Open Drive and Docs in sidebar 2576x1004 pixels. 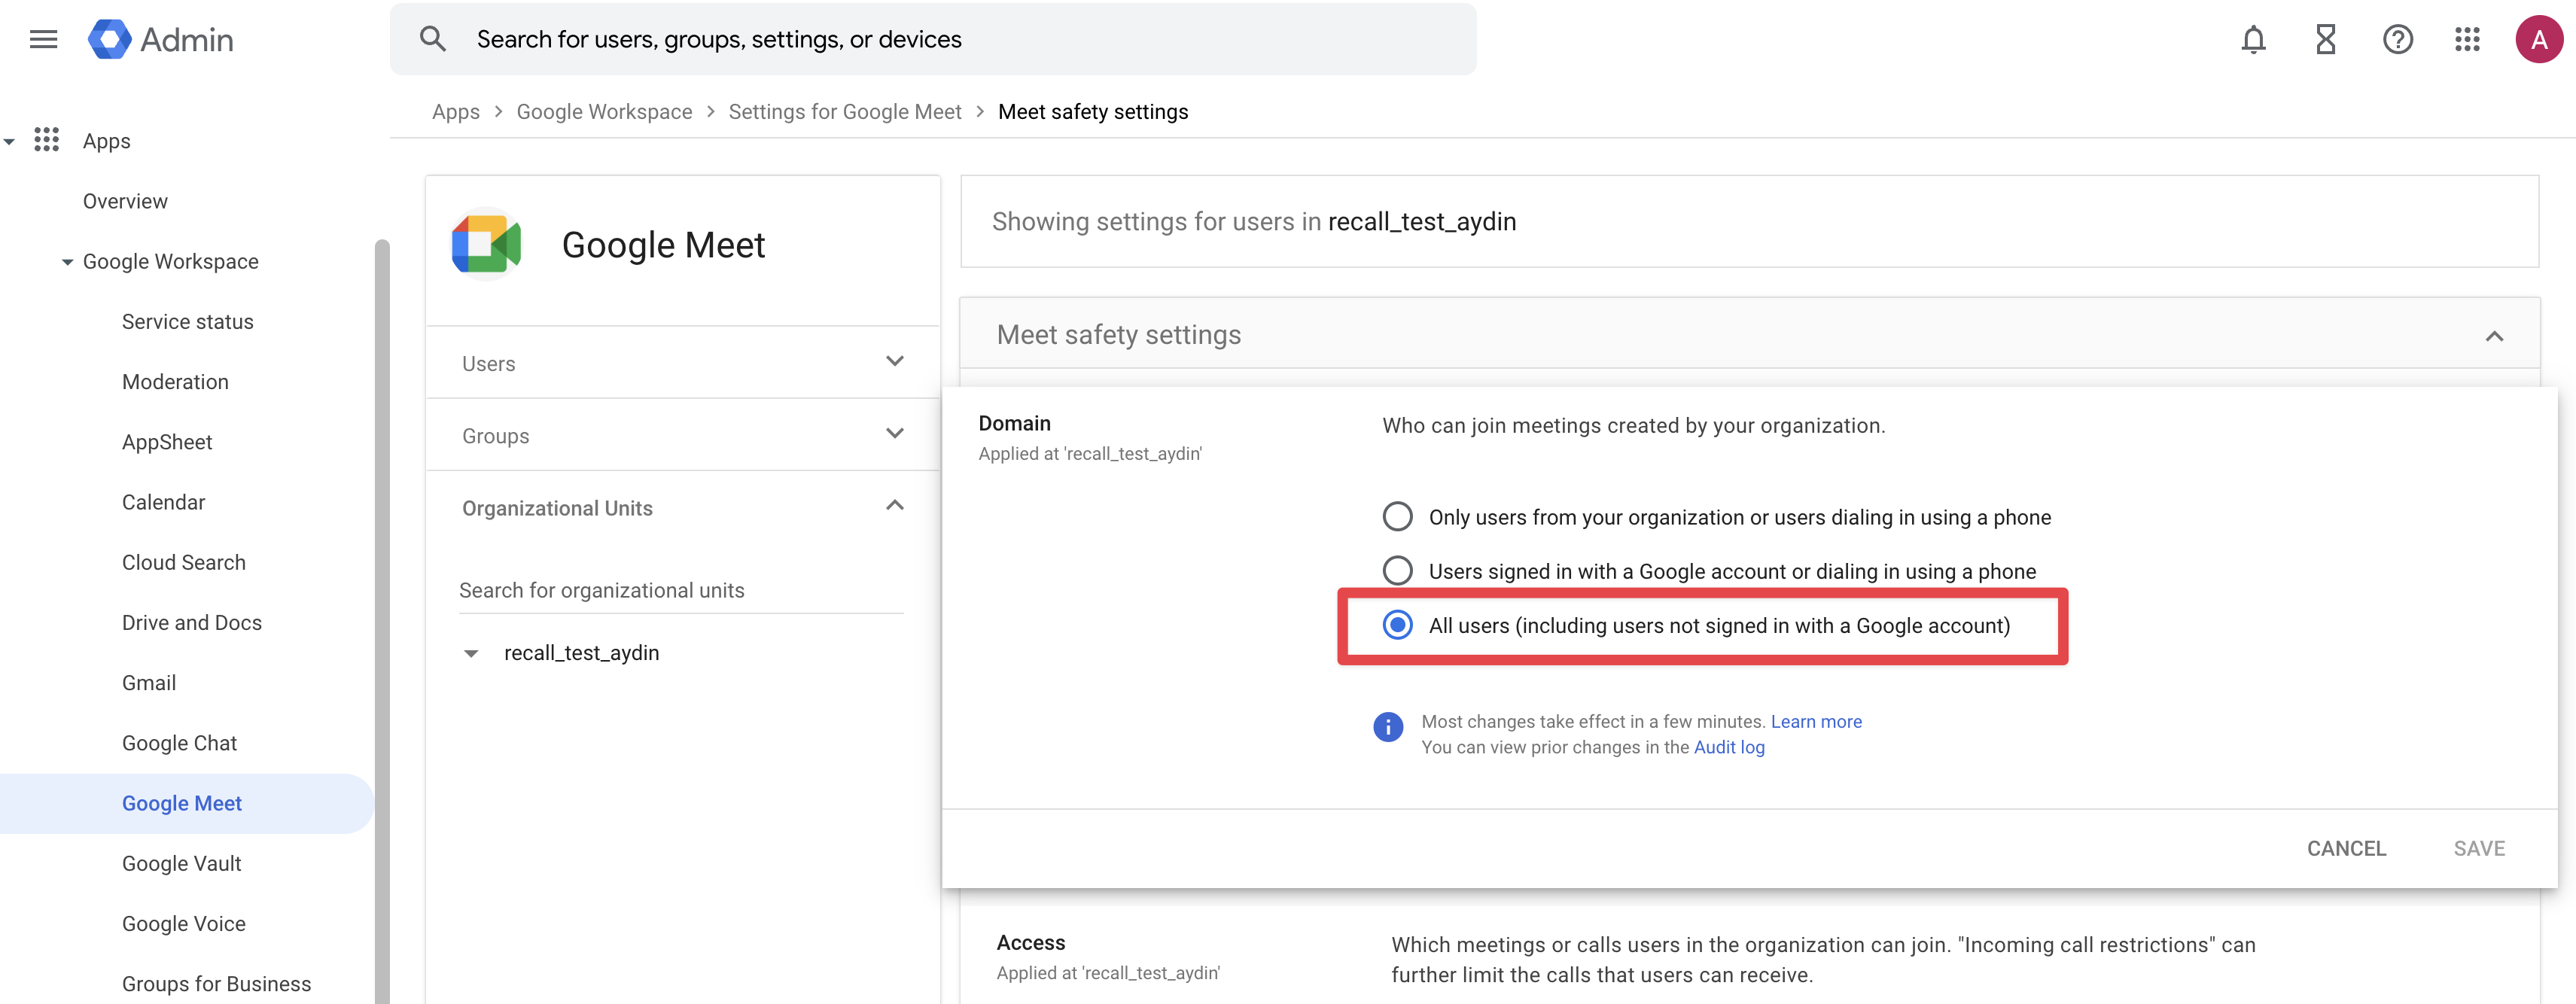pyautogui.click(x=191, y=622)
